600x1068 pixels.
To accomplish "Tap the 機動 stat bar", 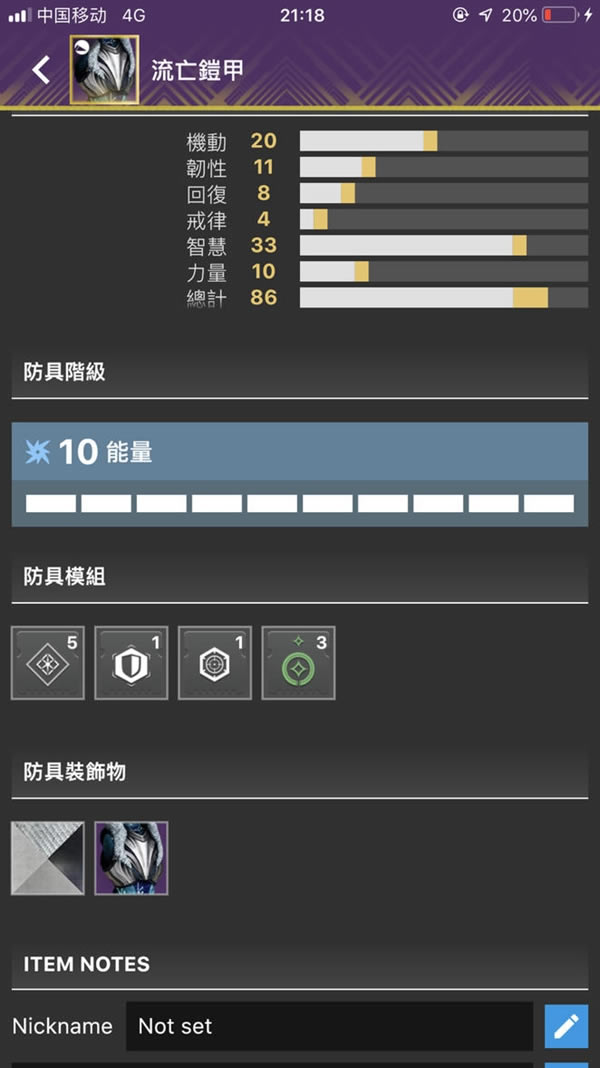I will [x=443, y=141].
